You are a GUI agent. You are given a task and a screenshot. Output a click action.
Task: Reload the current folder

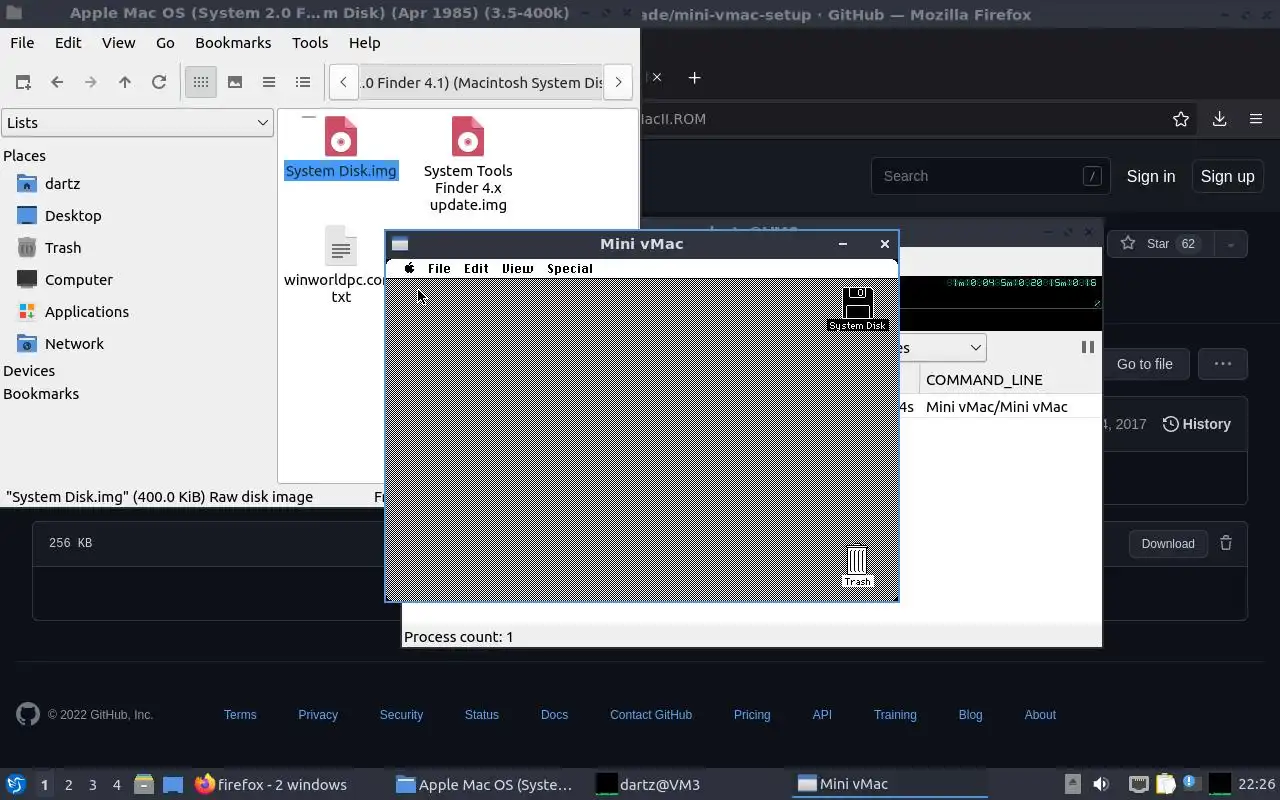point(159,82)
